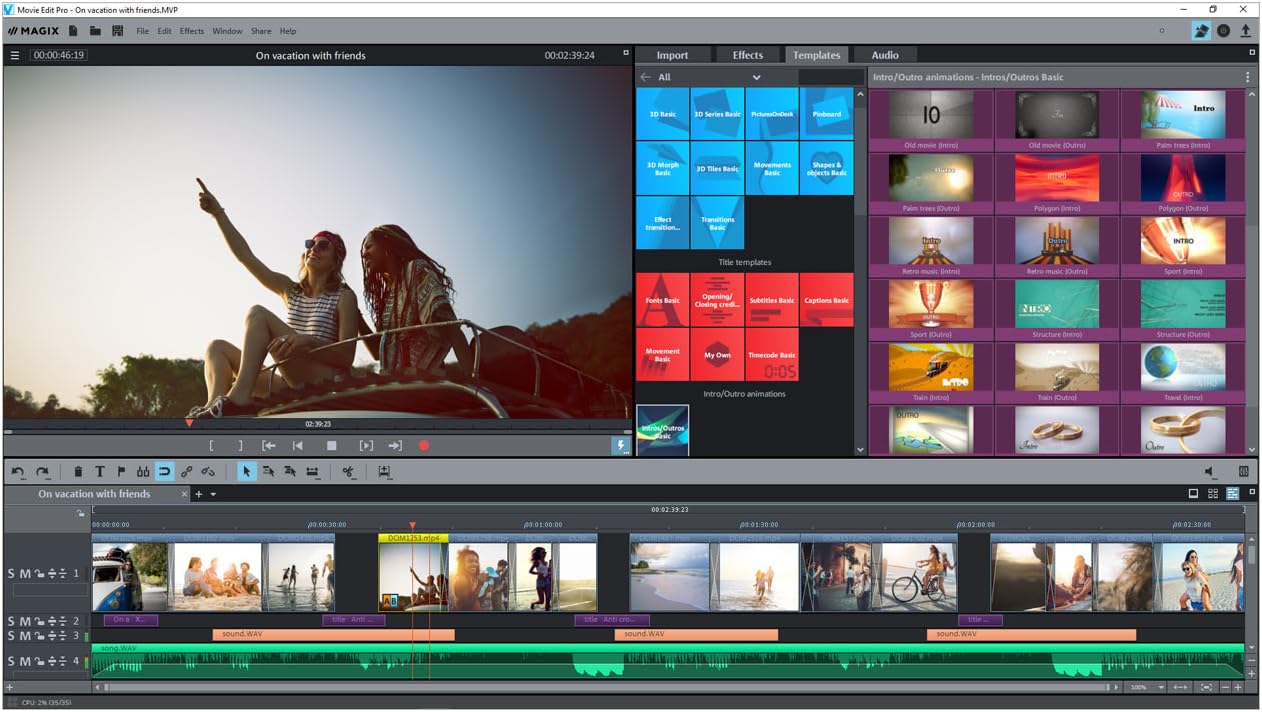Click the timeline horizontal scrollbar
This screenshot has height=712, width=1262.
600,688
